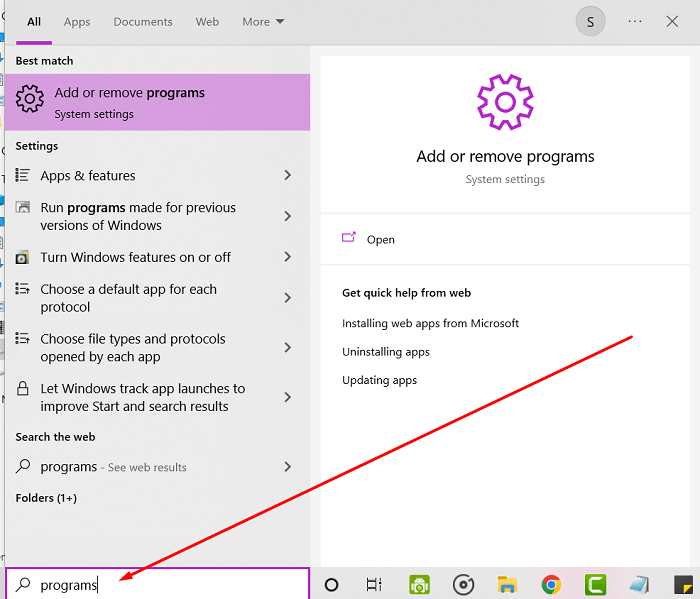The image size is (700, 599).
Task: Open Task View on the taskbar
Action: coord(374,584)
